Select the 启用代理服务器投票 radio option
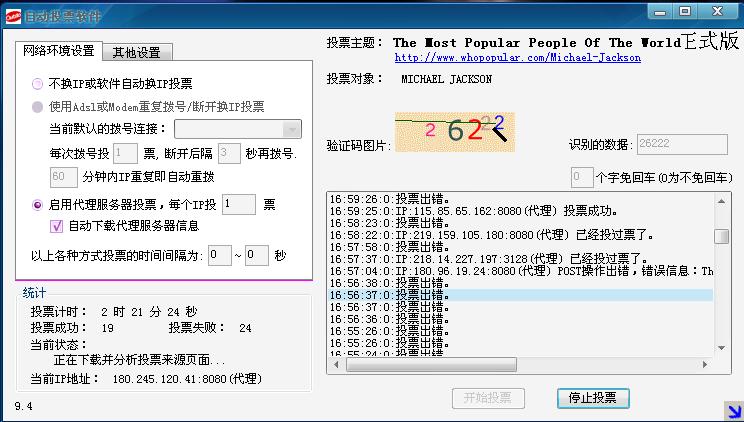The height and width of the screenshot is (422, 744). point(37,205)
